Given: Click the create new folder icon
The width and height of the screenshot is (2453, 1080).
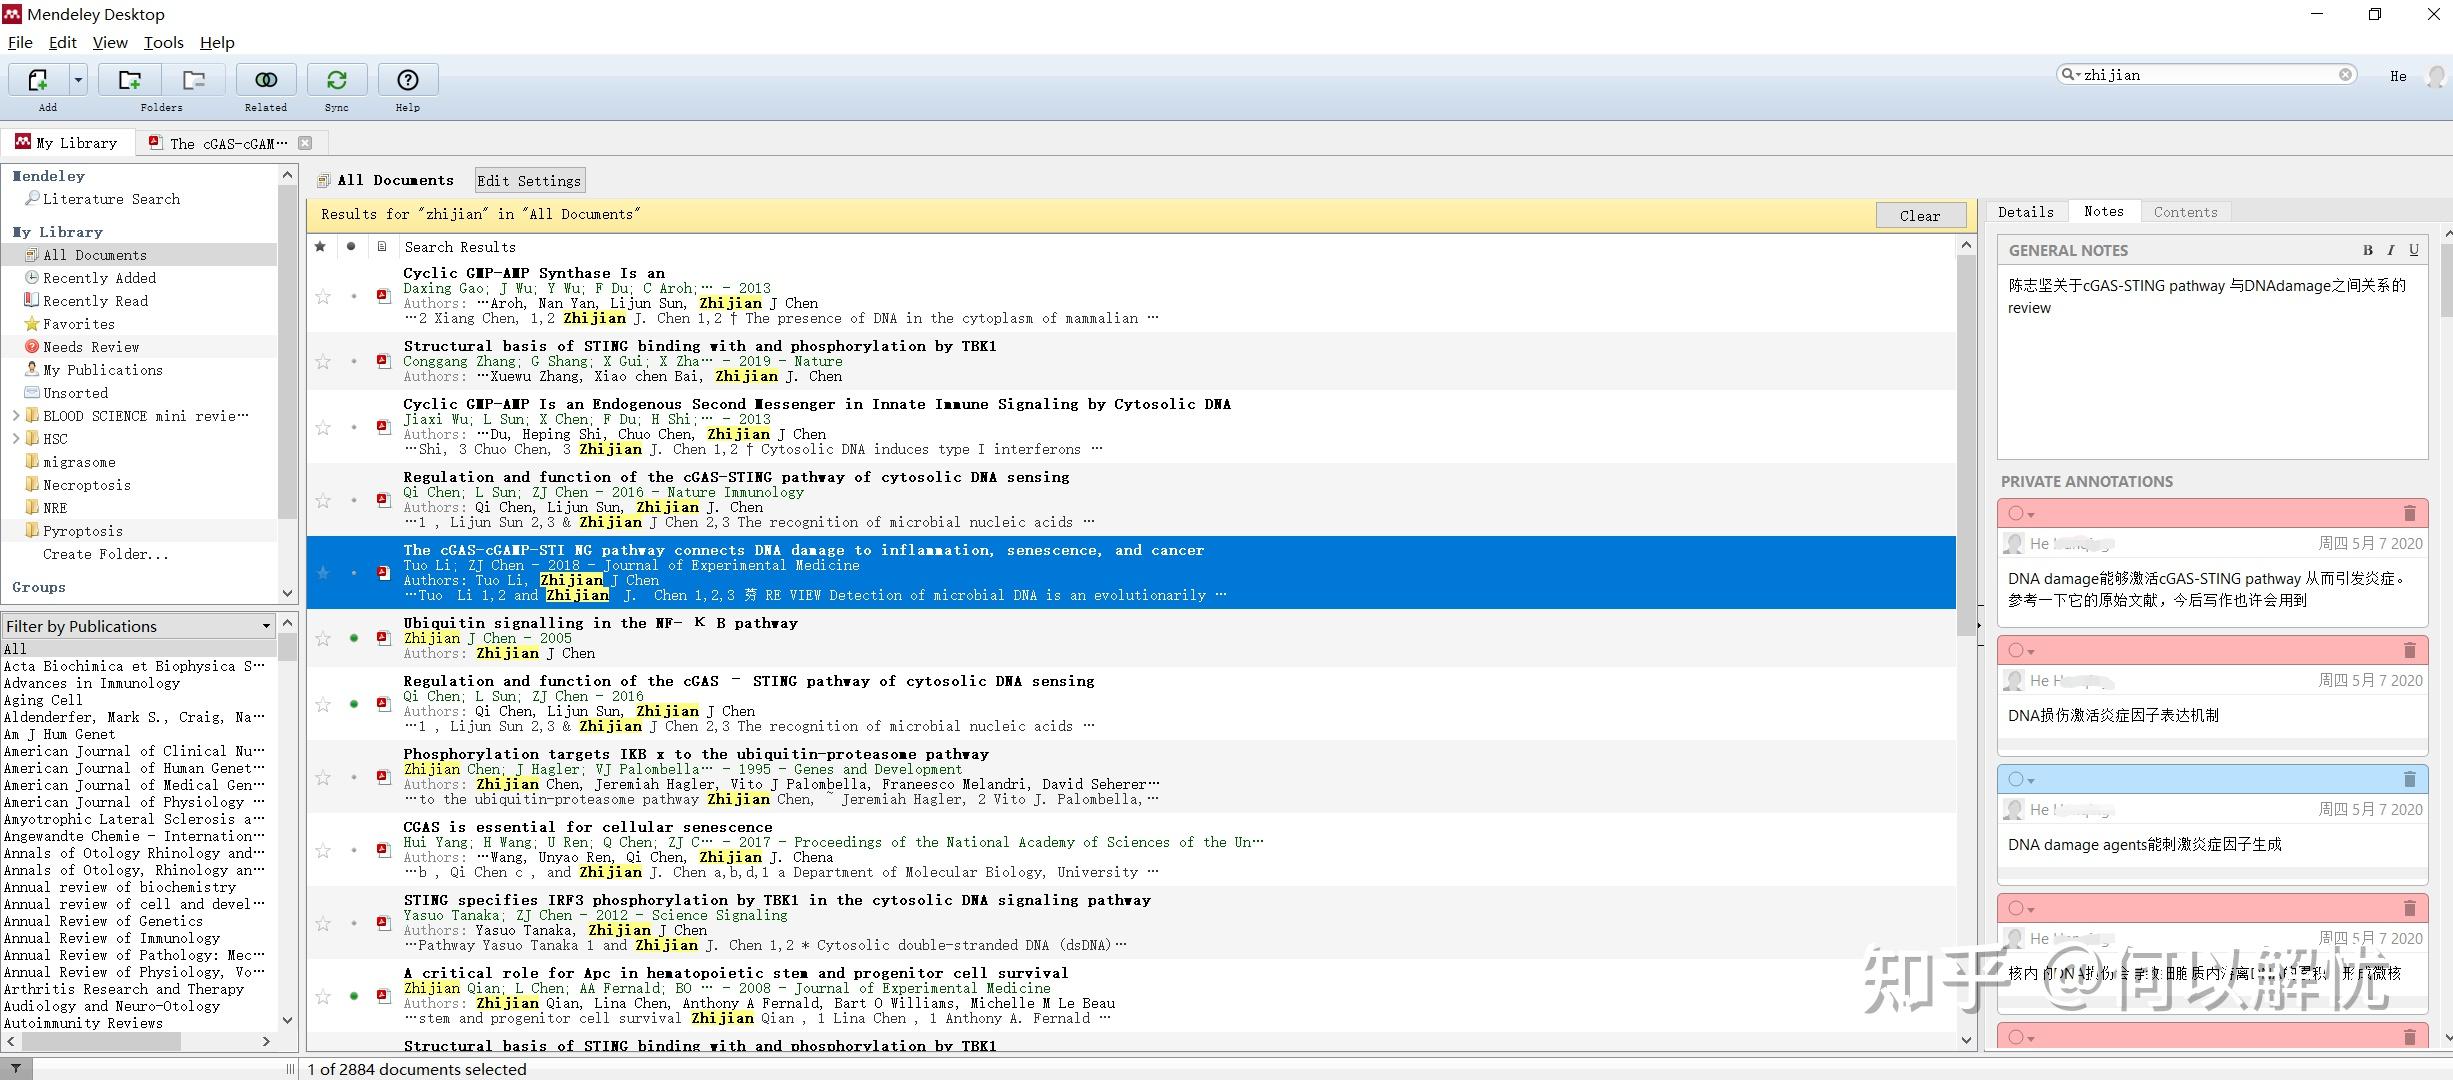Looking at the screenshot, I should (129, 80).
